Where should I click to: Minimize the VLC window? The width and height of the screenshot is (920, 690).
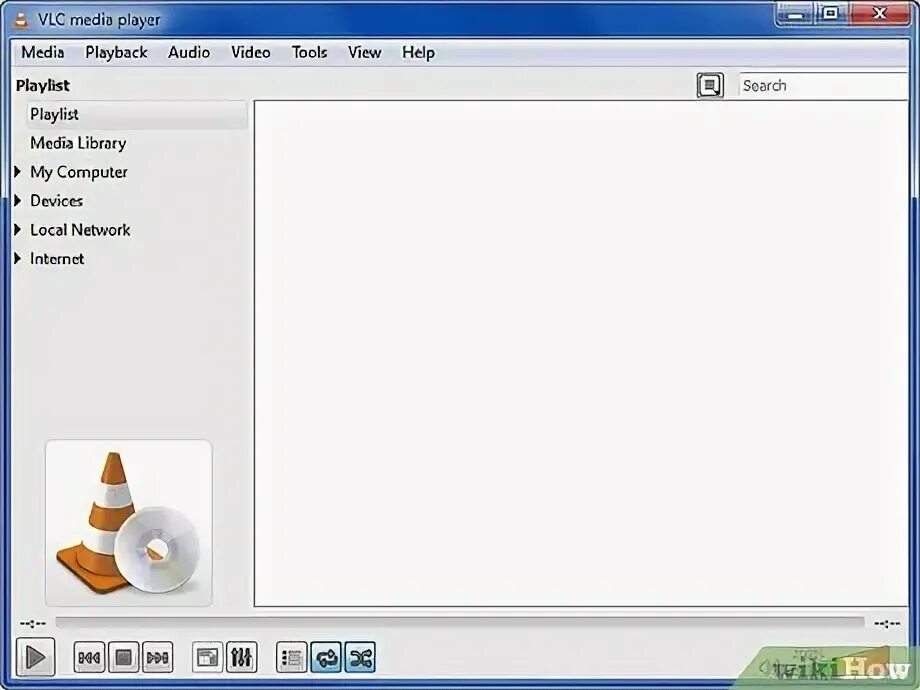point(796,13)
